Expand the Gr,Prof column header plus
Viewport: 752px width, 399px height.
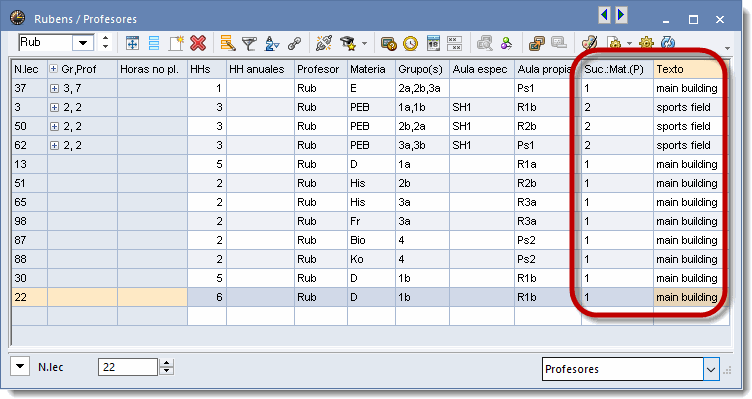pyautogui.click(x=54, y=69)
